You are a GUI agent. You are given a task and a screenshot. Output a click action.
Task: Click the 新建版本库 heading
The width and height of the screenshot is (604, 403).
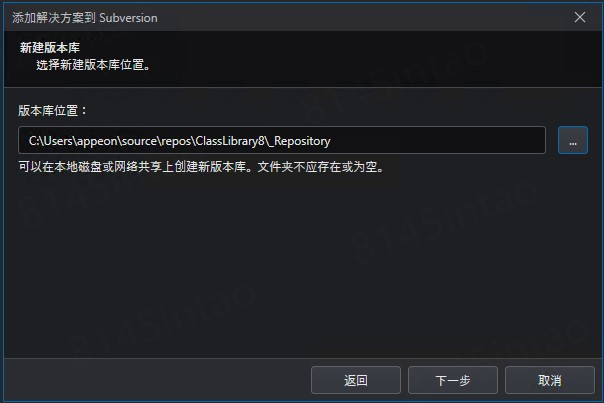(x=50, y=48)
